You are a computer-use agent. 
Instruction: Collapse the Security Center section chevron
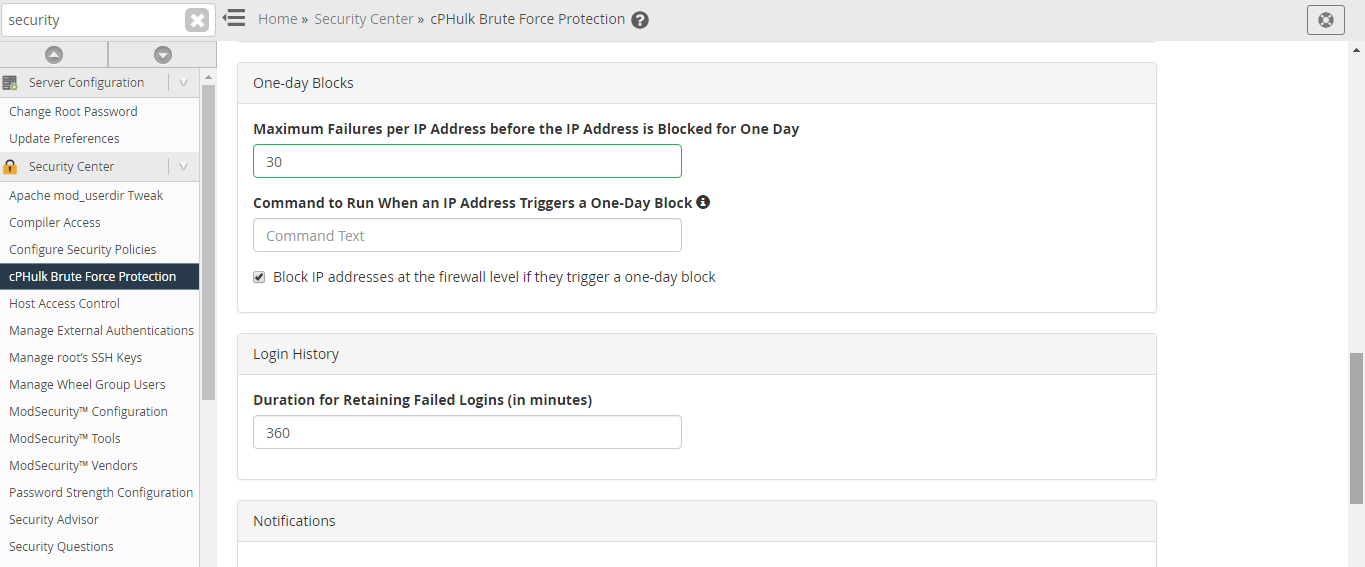(183, 167)
